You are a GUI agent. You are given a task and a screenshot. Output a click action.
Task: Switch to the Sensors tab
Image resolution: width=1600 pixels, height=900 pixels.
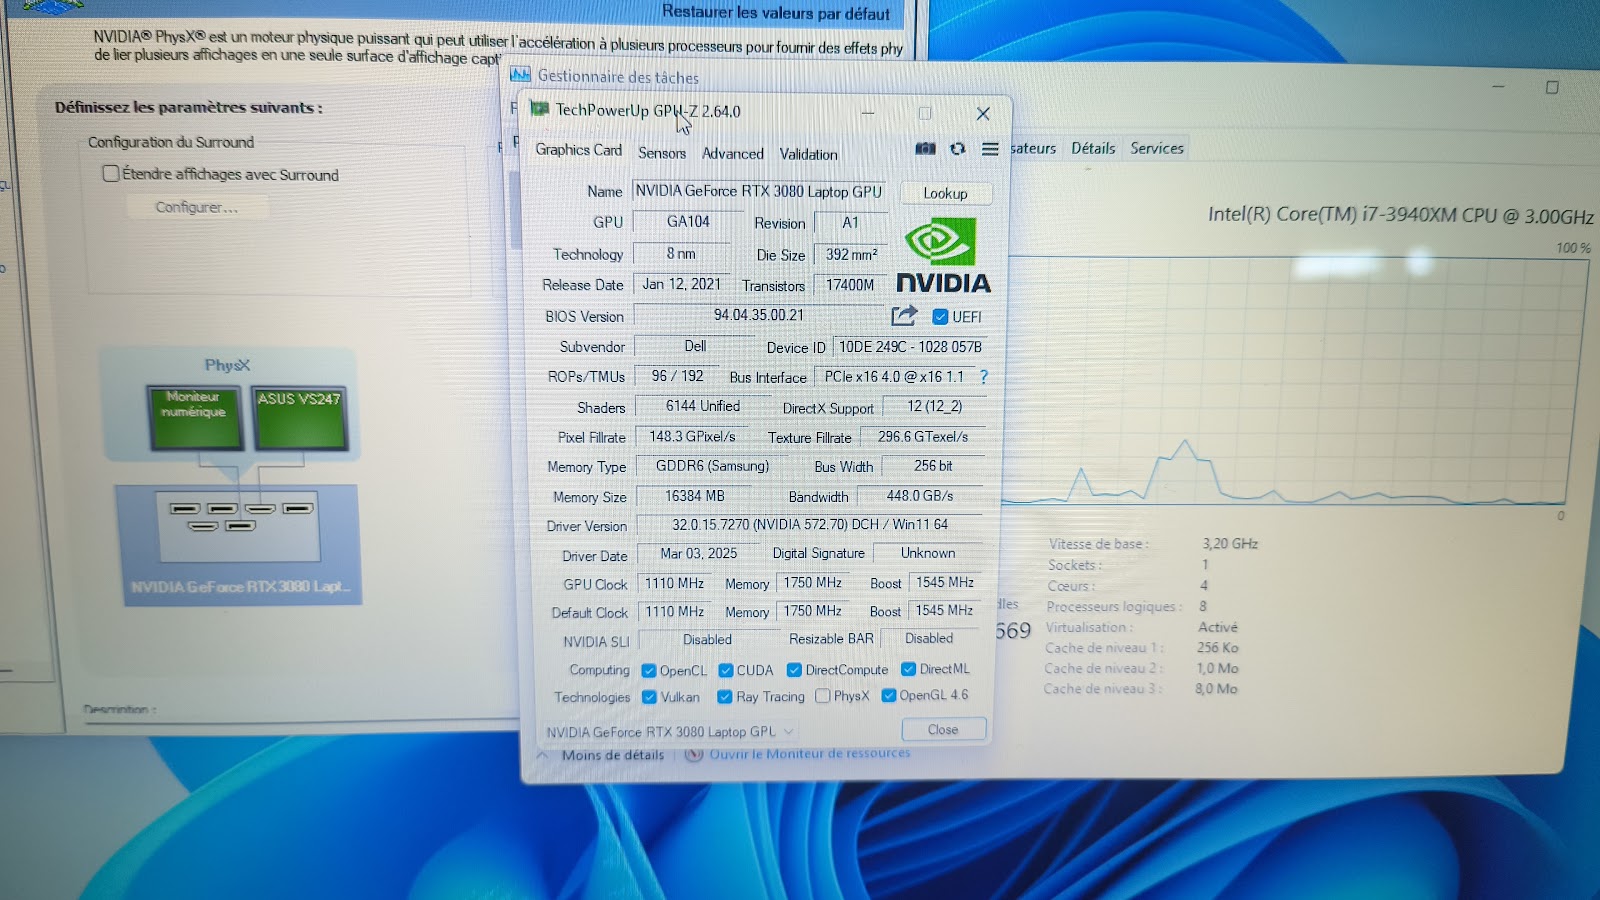pyautogui.click(x=662, y=153)
